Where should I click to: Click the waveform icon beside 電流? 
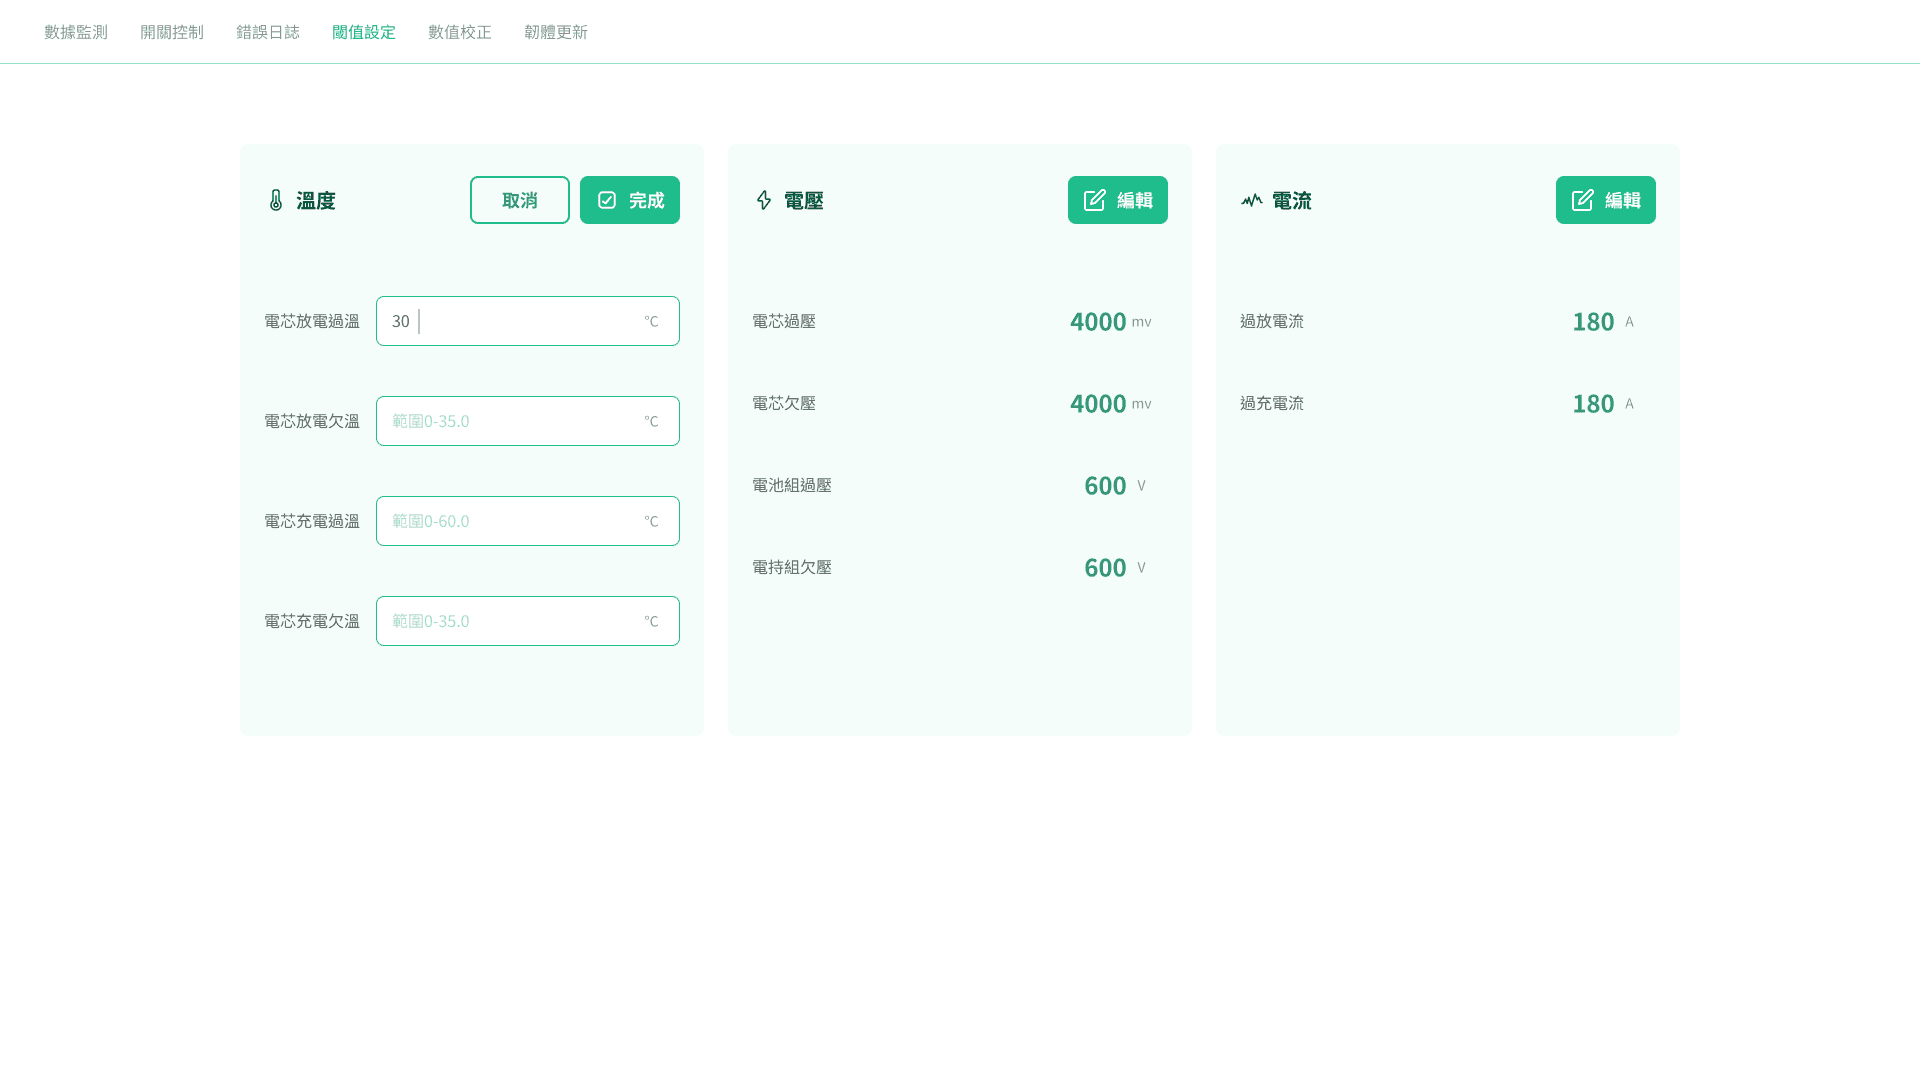pos(1252,200)
